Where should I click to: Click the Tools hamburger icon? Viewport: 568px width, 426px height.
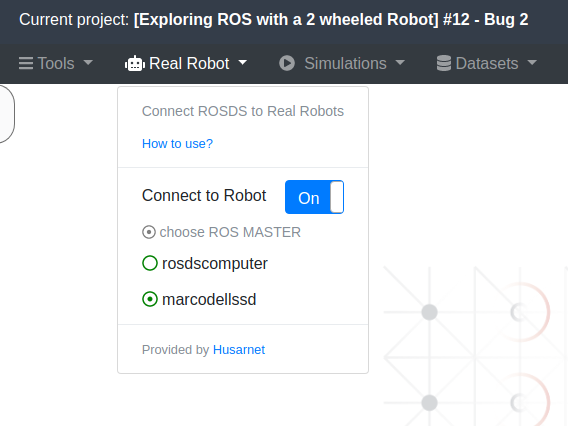[26, 63]
